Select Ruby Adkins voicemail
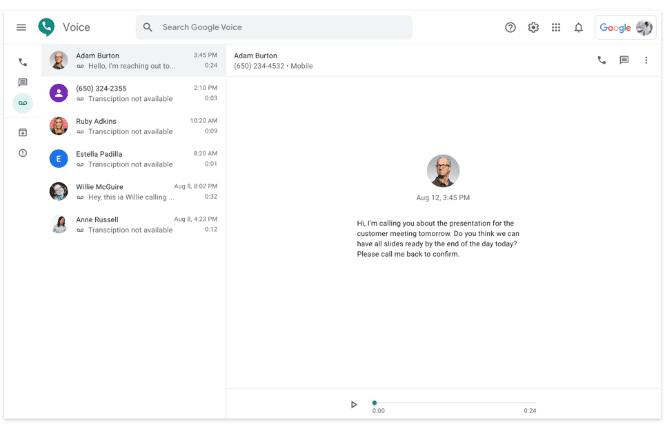 coord(134,126)
